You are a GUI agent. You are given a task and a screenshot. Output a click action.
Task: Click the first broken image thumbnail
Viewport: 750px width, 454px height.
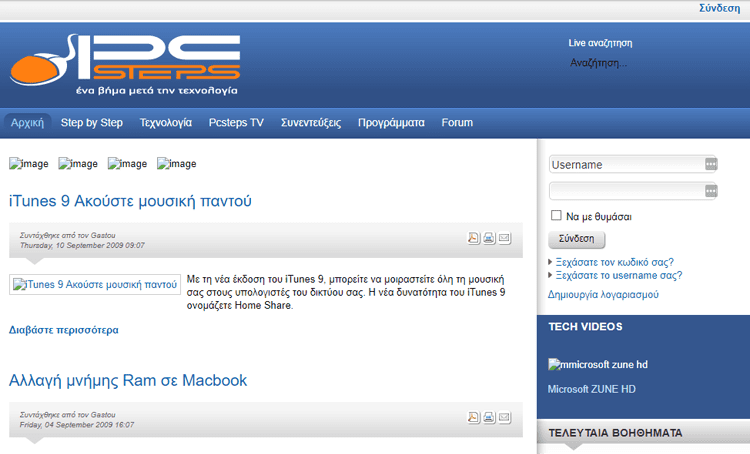point(29,164)
